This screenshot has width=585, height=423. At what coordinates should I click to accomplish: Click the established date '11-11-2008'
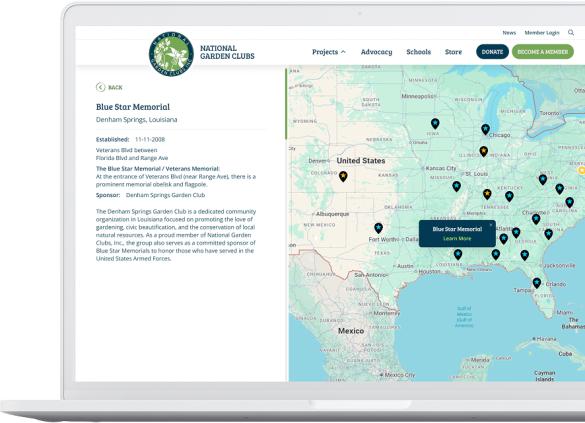[x=150, y=140]
